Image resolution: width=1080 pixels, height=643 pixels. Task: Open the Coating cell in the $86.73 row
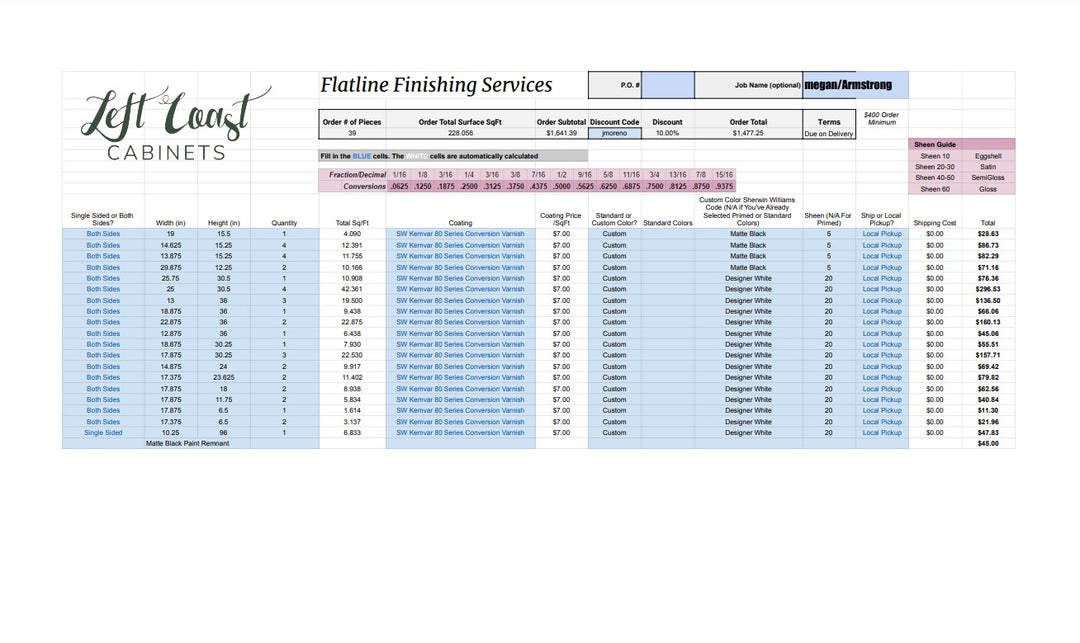(x=460, y=245)
